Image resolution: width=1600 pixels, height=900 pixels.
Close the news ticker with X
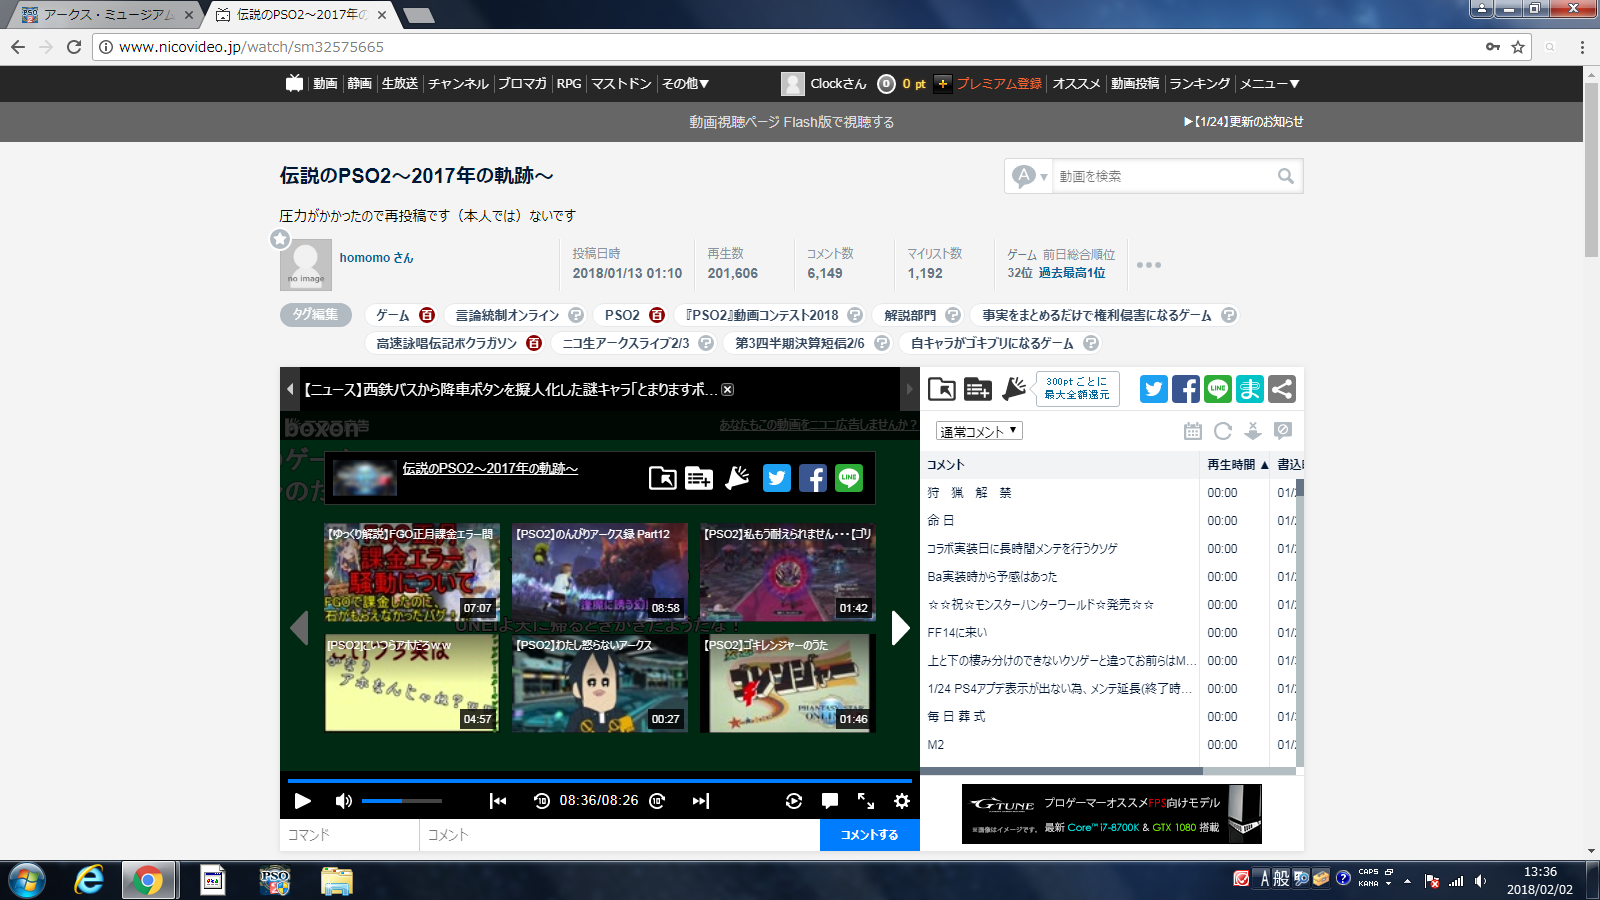click(728, 390)
